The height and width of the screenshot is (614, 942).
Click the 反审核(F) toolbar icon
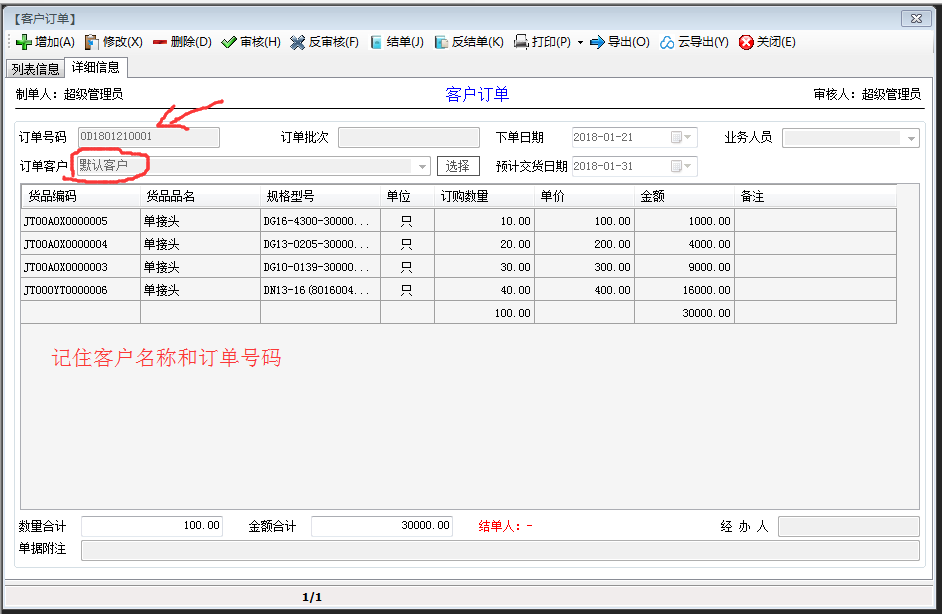point(298,42)
